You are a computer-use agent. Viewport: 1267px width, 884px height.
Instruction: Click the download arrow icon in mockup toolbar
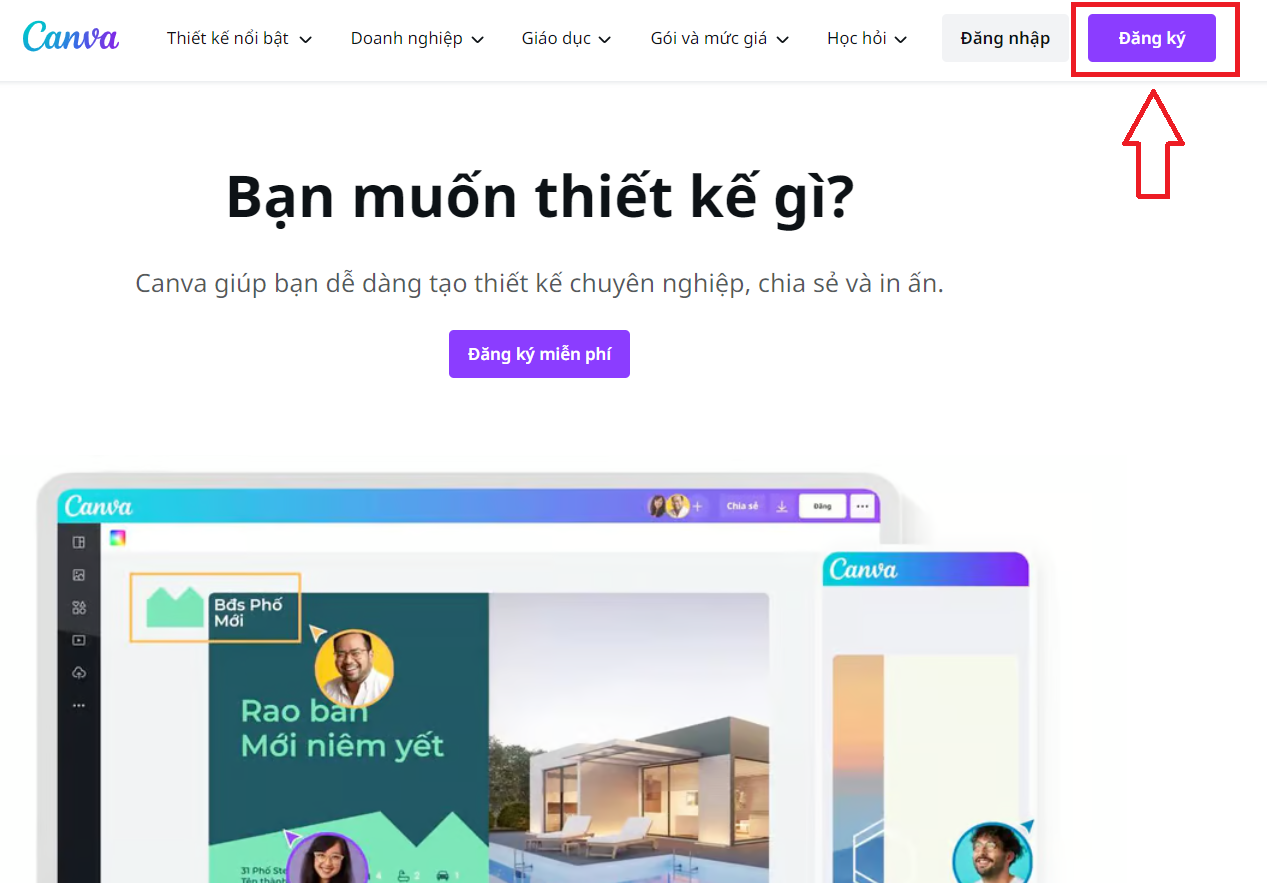click(x=782, y=507)
